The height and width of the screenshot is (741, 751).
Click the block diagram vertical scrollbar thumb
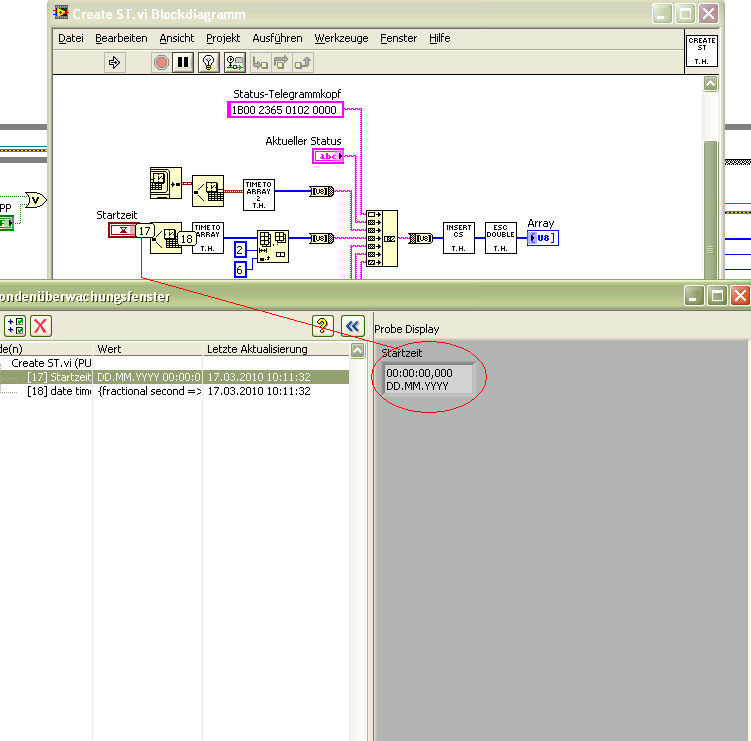pos(710,209)
